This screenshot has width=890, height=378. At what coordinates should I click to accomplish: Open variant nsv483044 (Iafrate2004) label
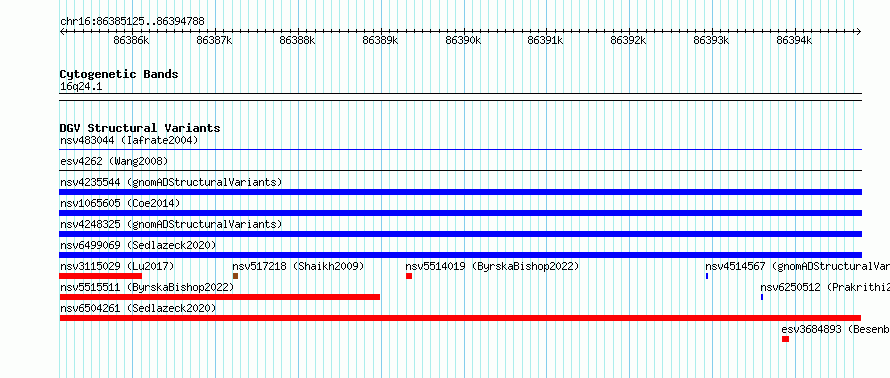129,140
